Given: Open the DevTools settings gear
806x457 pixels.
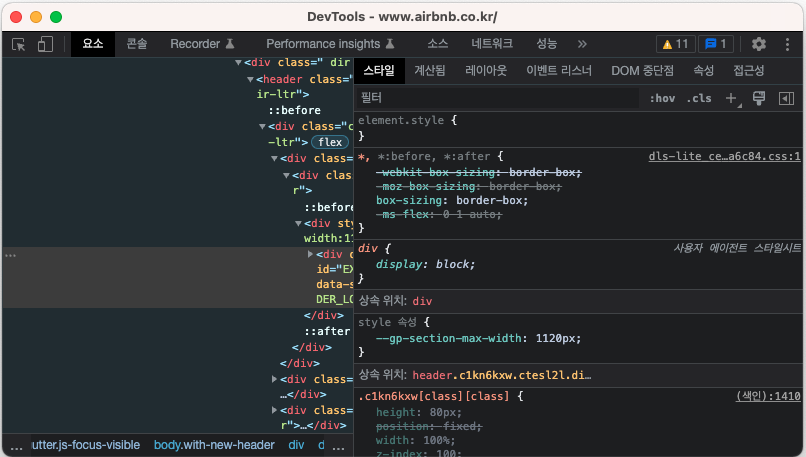Looking at the screenshot, I should (759, 44).
